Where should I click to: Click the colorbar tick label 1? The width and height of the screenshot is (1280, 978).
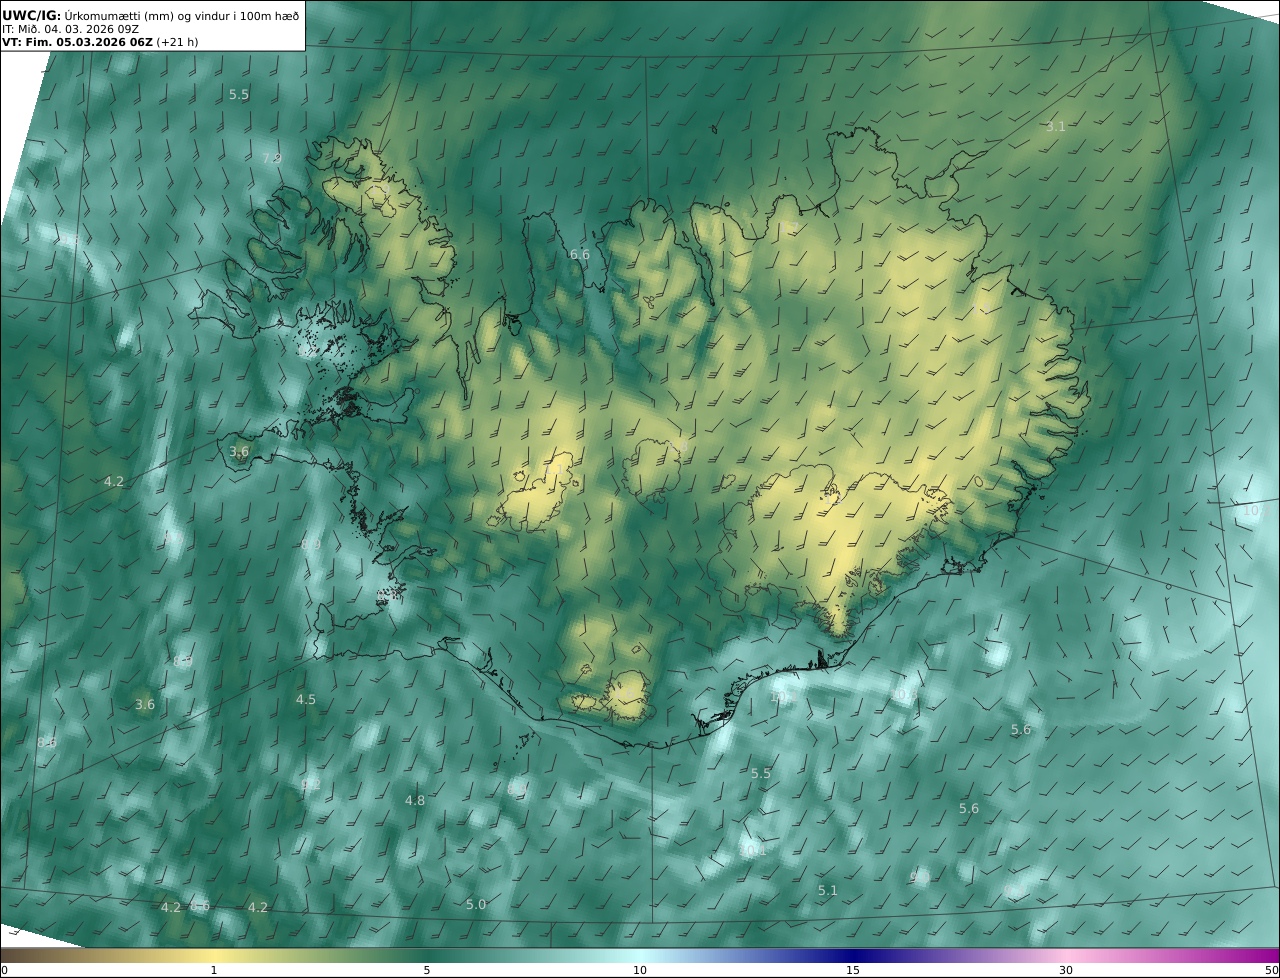click(214, 970)
